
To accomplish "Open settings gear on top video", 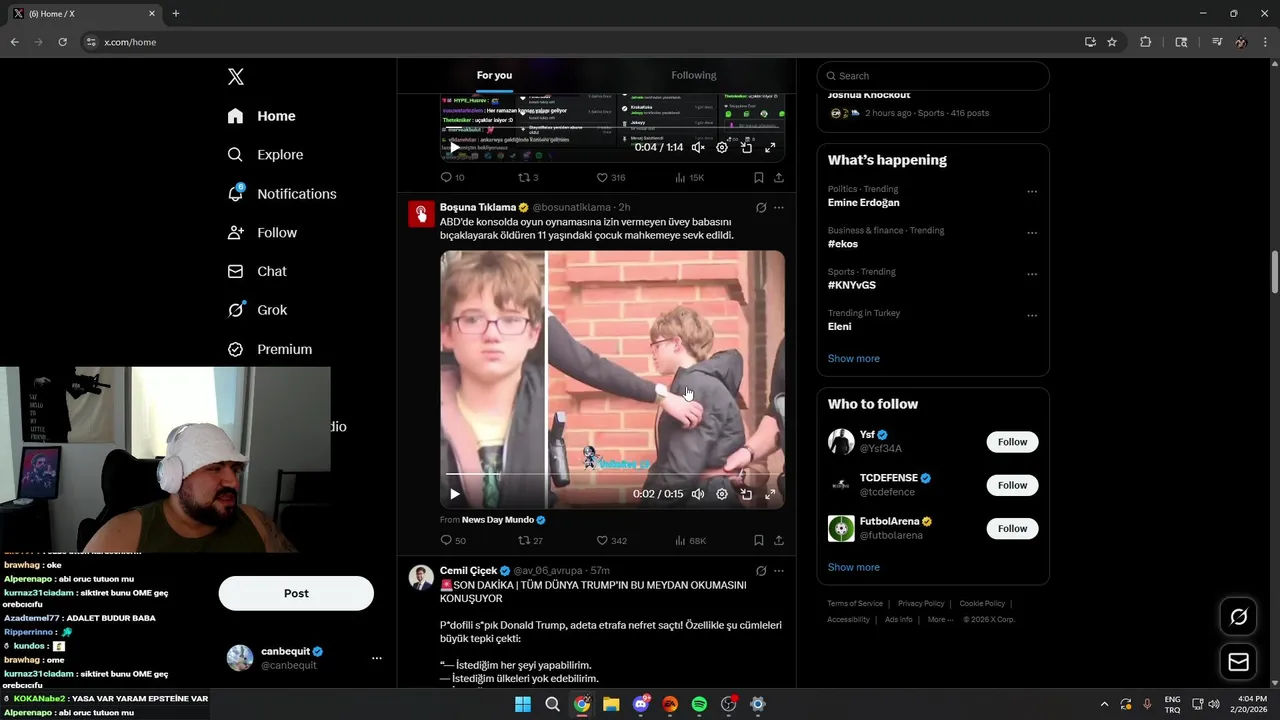I will [722, 147].
